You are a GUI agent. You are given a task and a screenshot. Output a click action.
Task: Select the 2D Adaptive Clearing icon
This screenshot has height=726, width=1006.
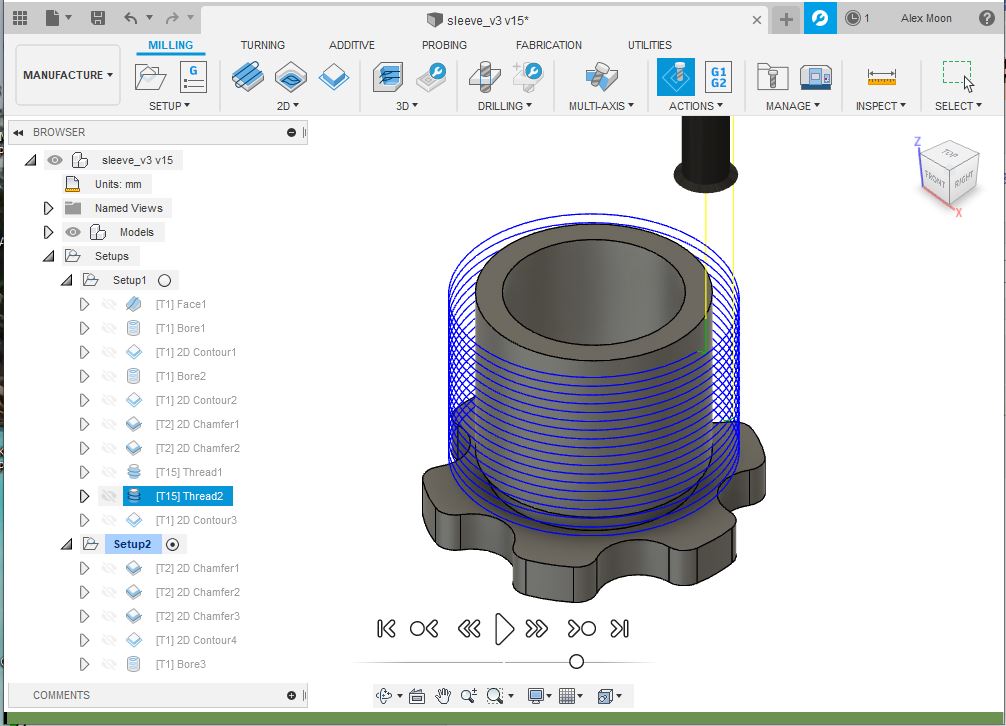click(x=248, y=76)
